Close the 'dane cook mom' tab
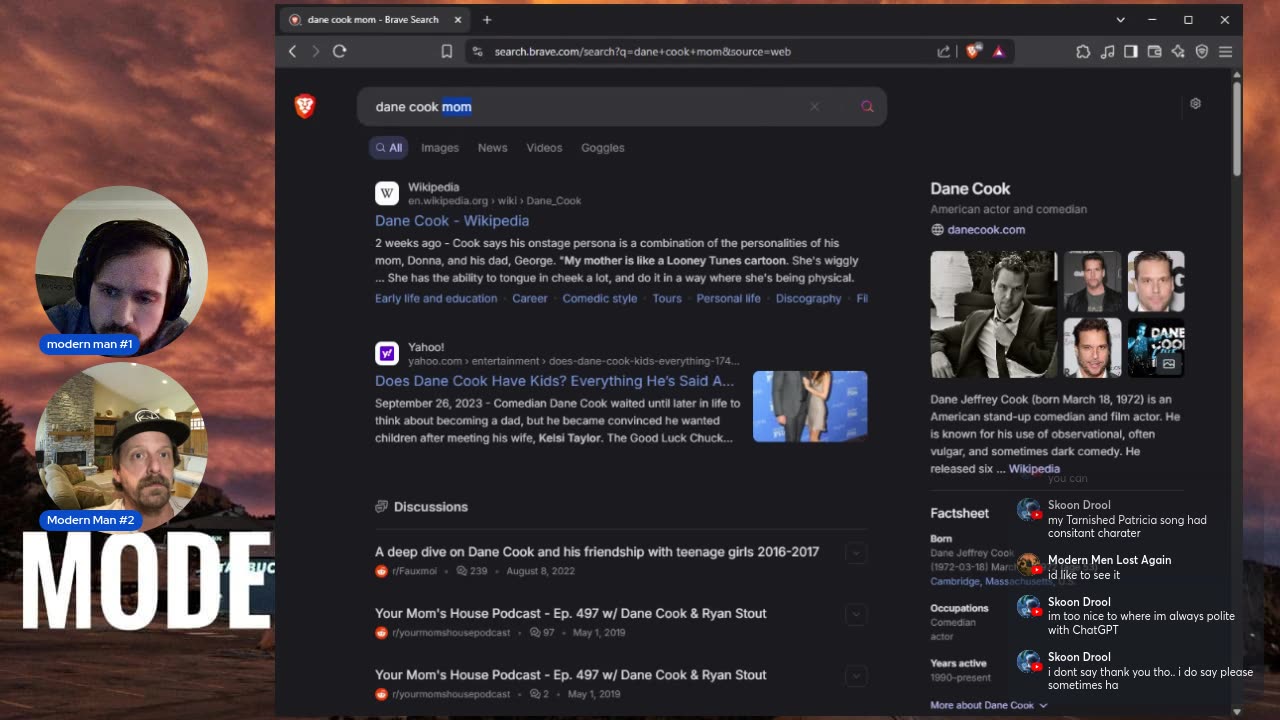Screen dimensions: 1280x720 point(458,19)
